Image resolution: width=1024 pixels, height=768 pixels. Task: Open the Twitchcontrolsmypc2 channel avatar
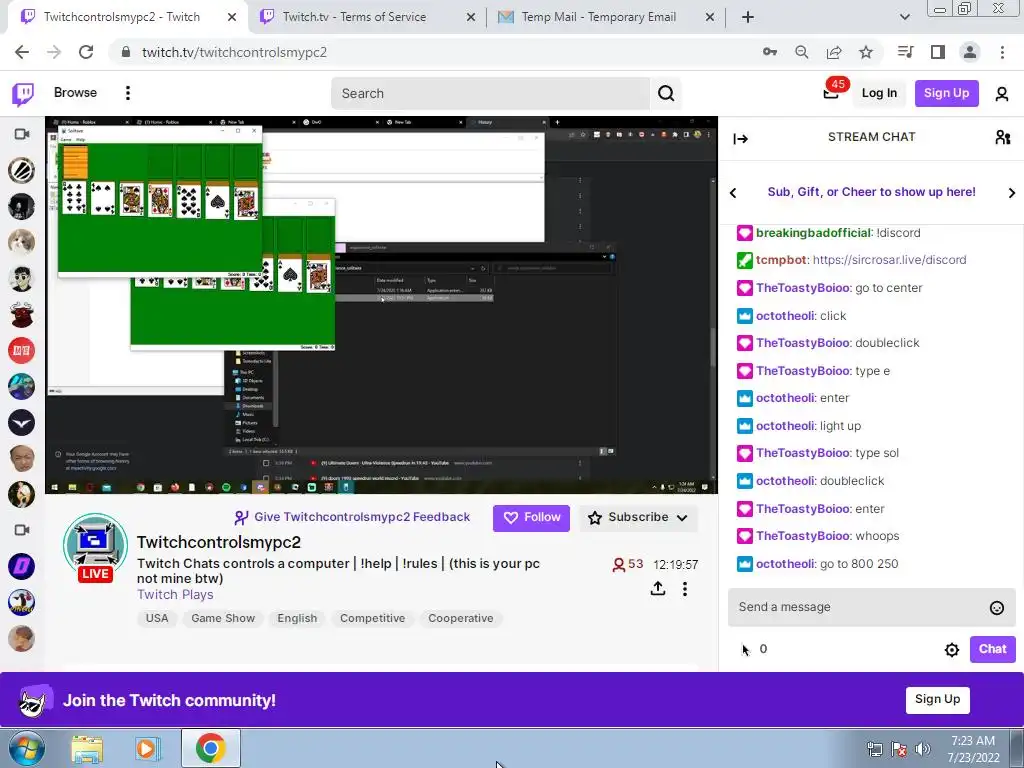tap(95, 547)
